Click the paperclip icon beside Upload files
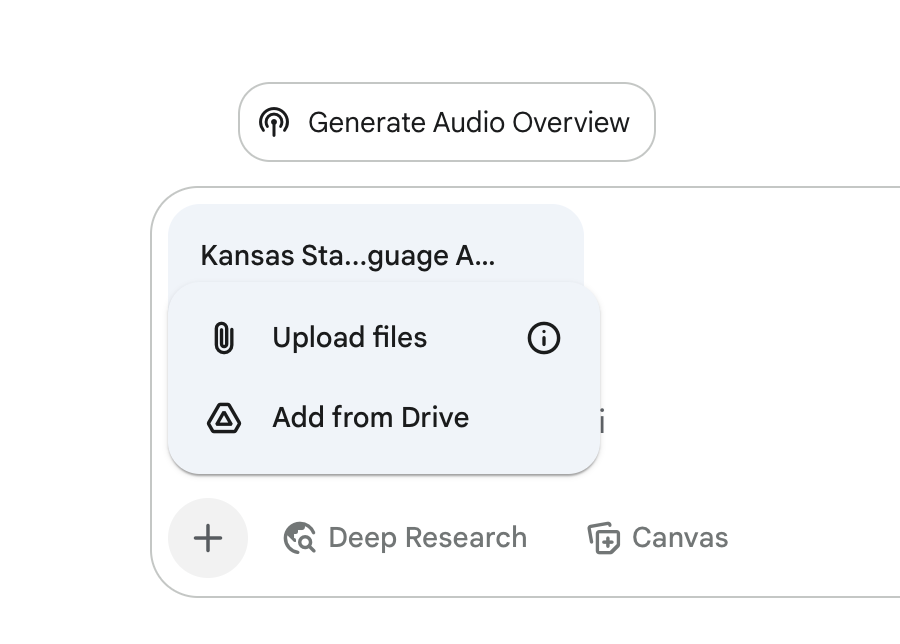Image resolution: width=900 pixels, height=644 pixels. pyautogui.click(x=224, y=337)
